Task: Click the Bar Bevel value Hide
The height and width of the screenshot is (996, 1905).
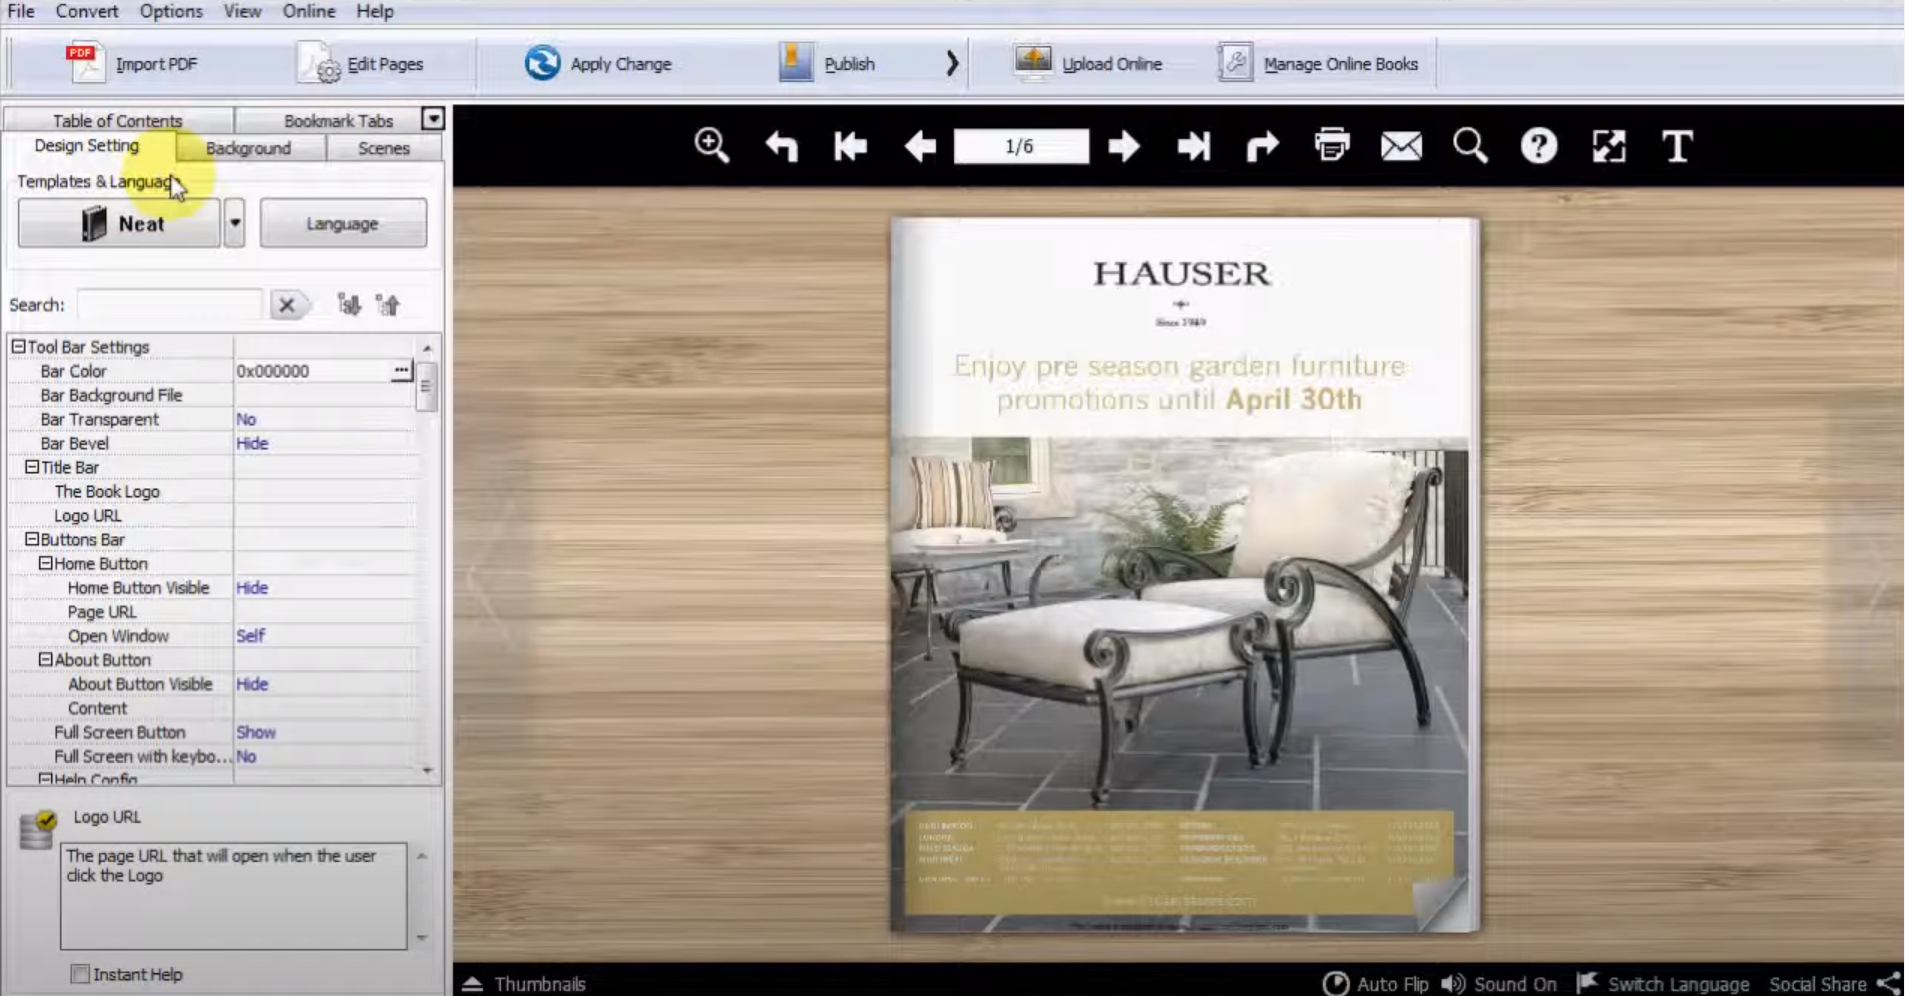Action: click(252, 443)
